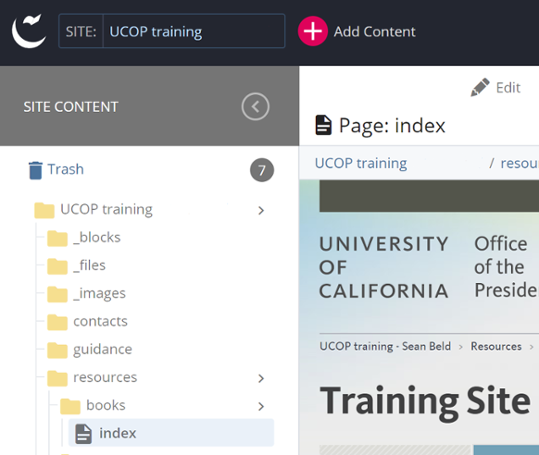Click the Edit button label
539x455 pixels.
coord(508,88)
